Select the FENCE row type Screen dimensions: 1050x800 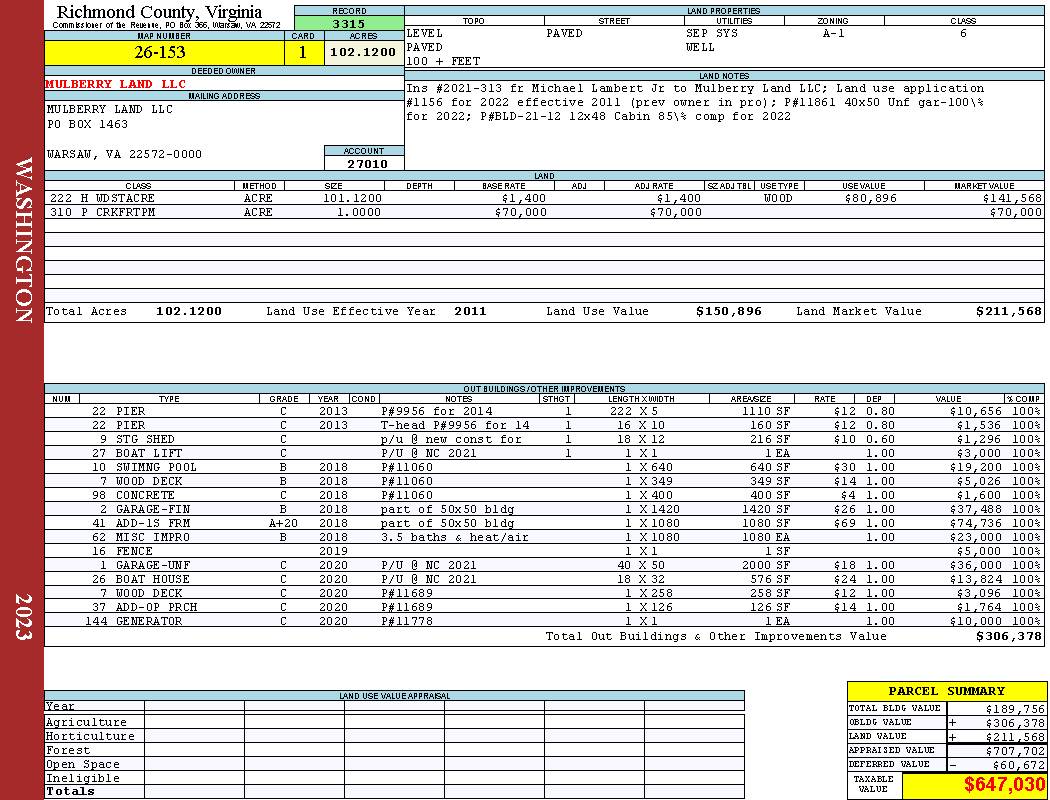click(134, 552)
